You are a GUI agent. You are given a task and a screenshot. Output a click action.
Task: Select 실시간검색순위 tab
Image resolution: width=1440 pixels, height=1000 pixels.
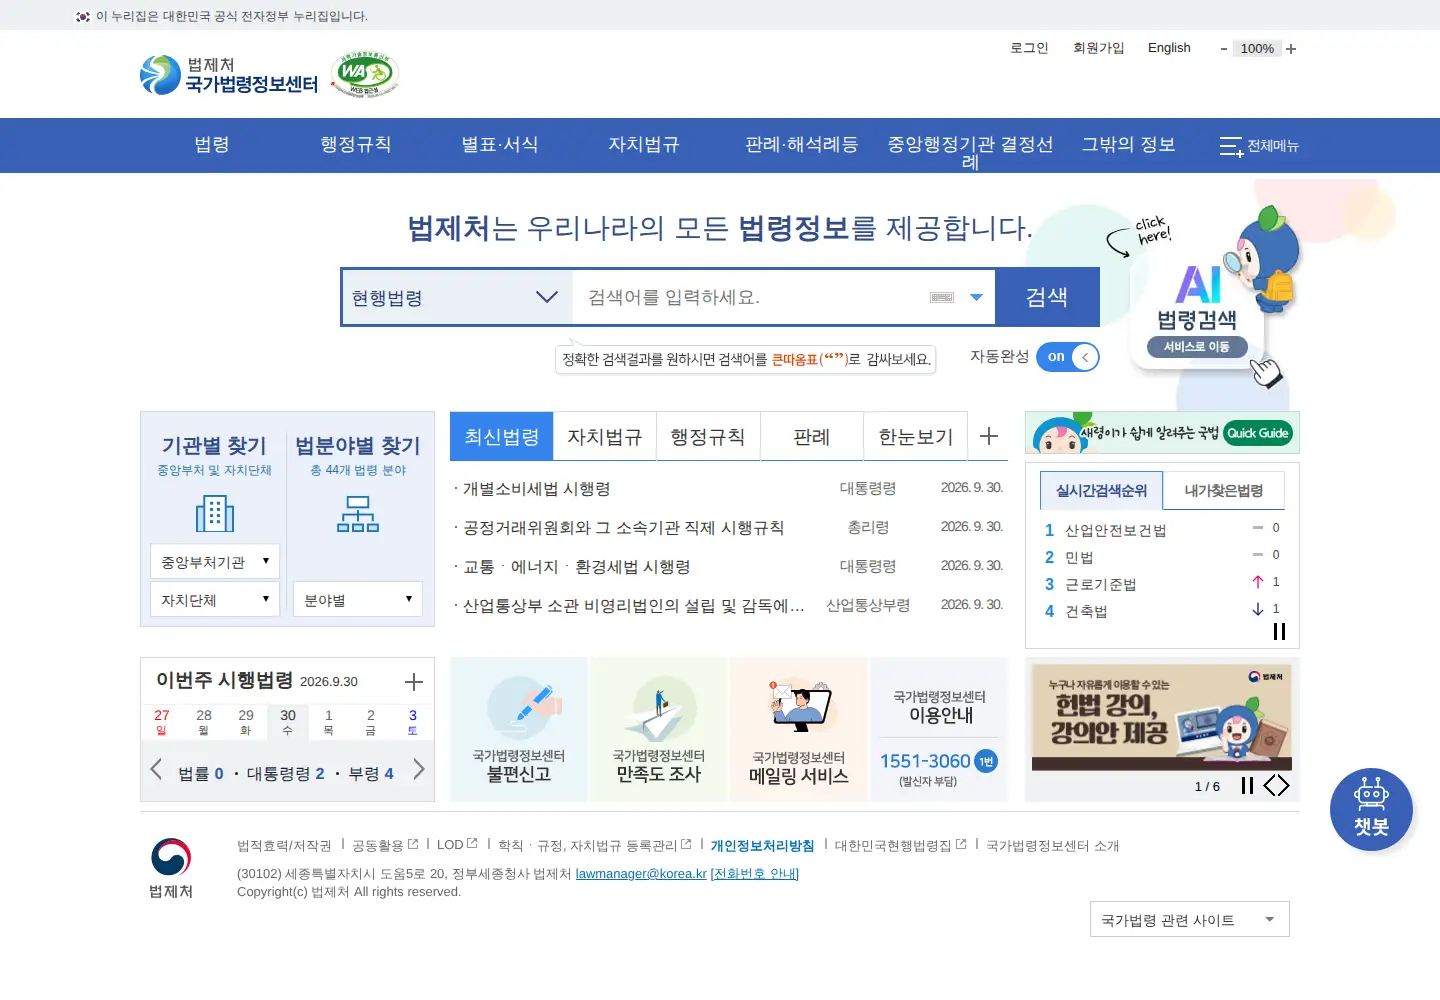pos(1101,491)
